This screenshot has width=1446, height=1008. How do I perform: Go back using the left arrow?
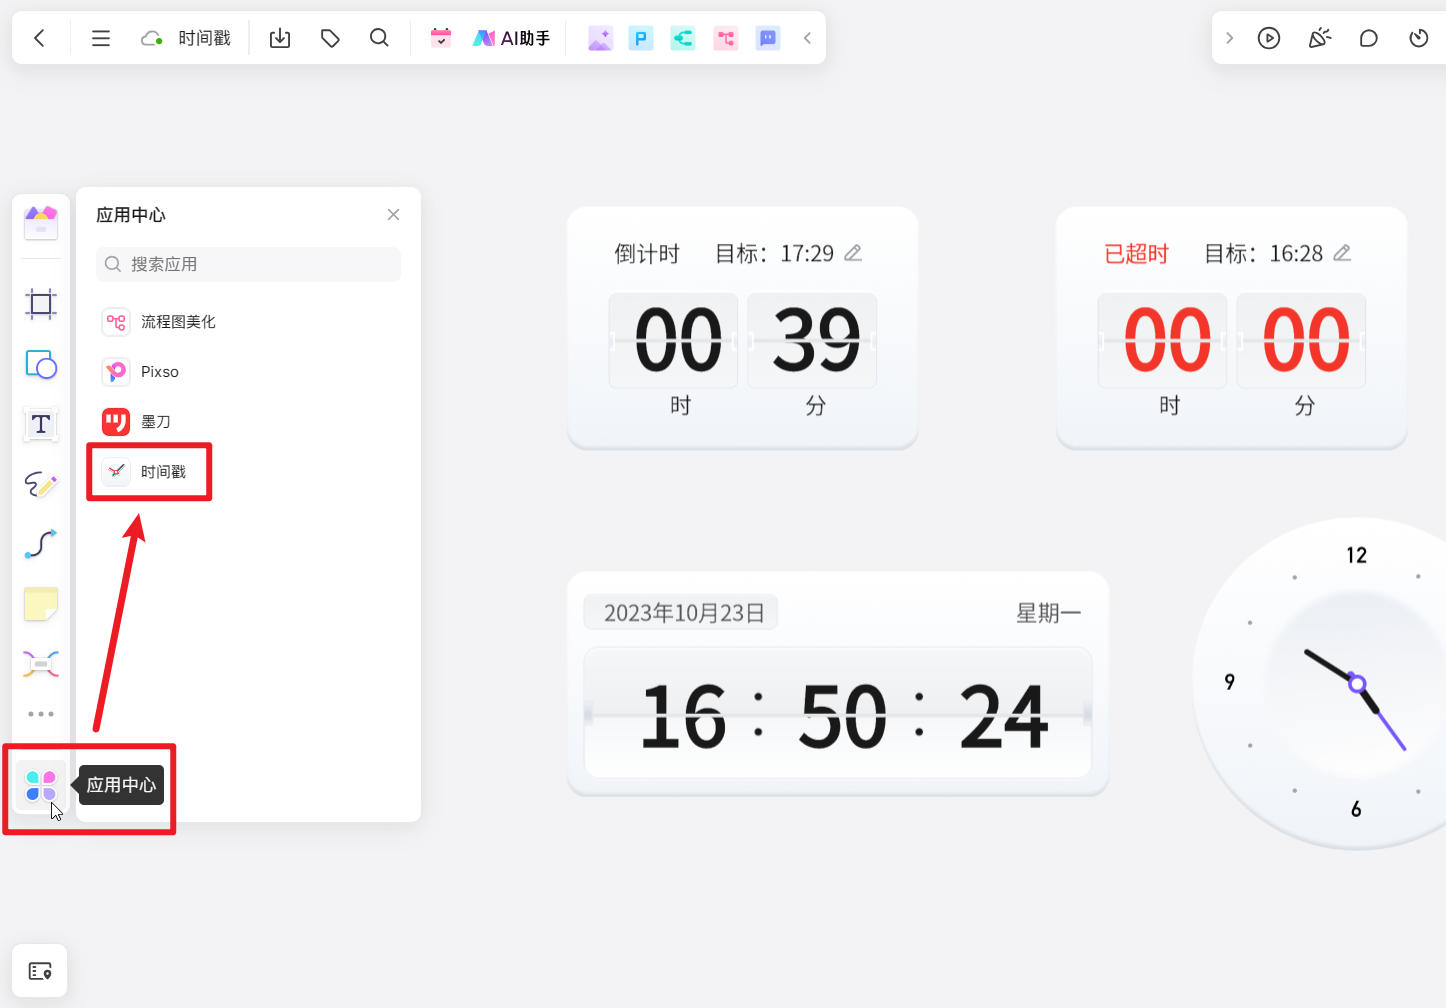tap(40, 38)
